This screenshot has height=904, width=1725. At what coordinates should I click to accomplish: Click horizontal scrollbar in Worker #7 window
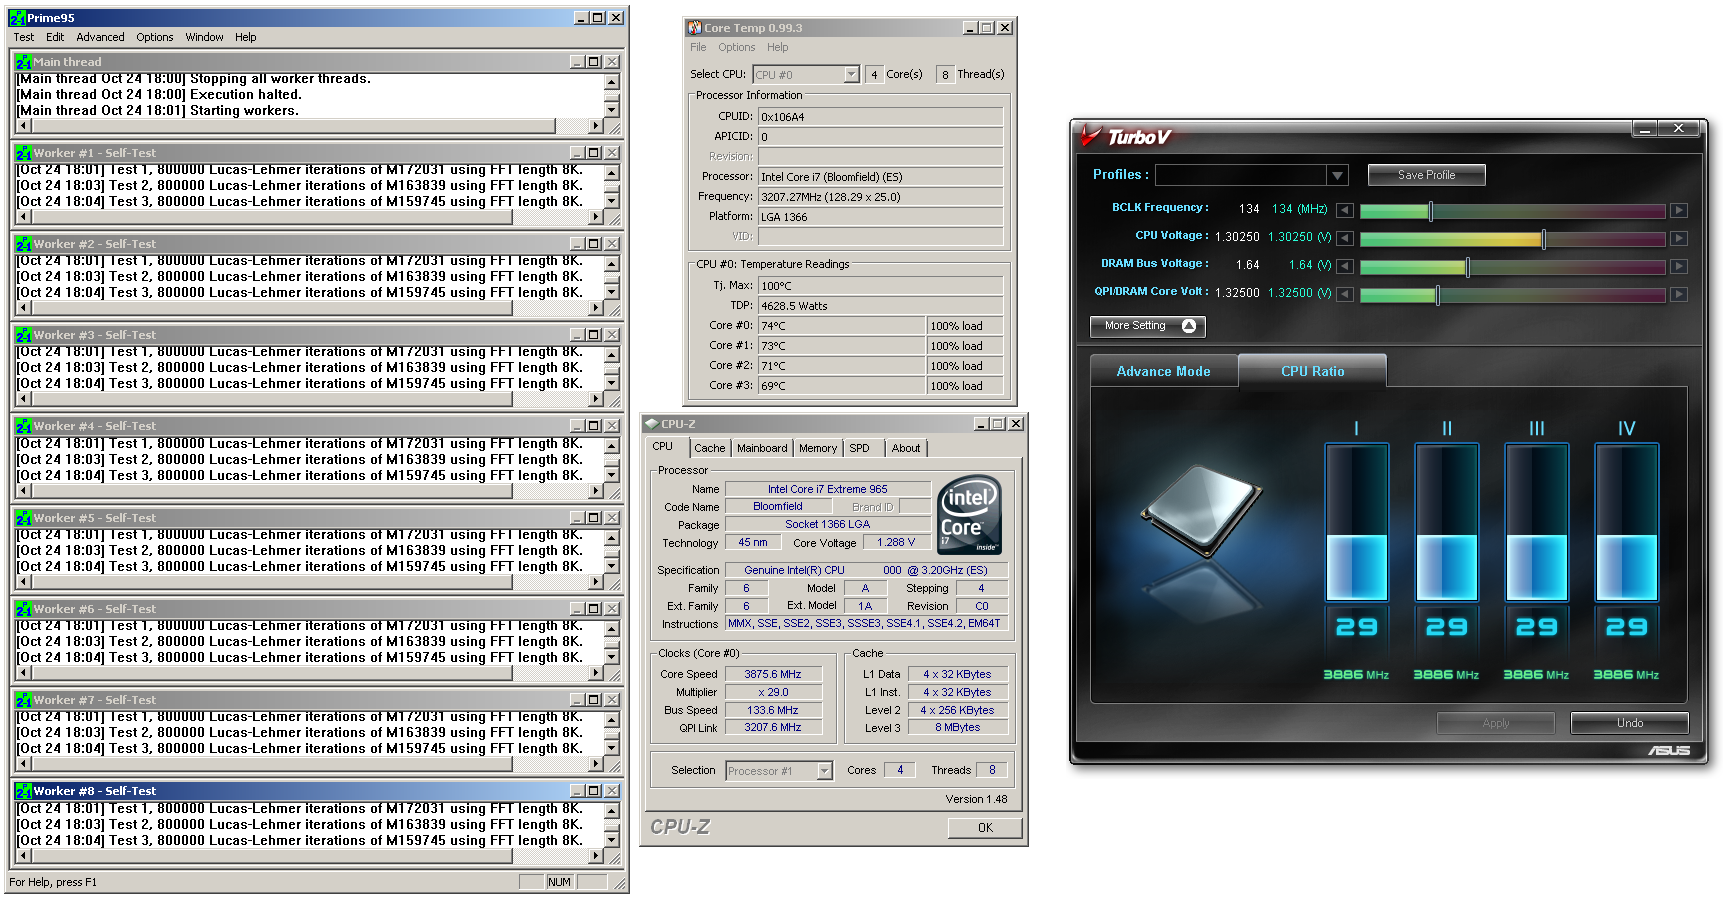tap(310, 764)
